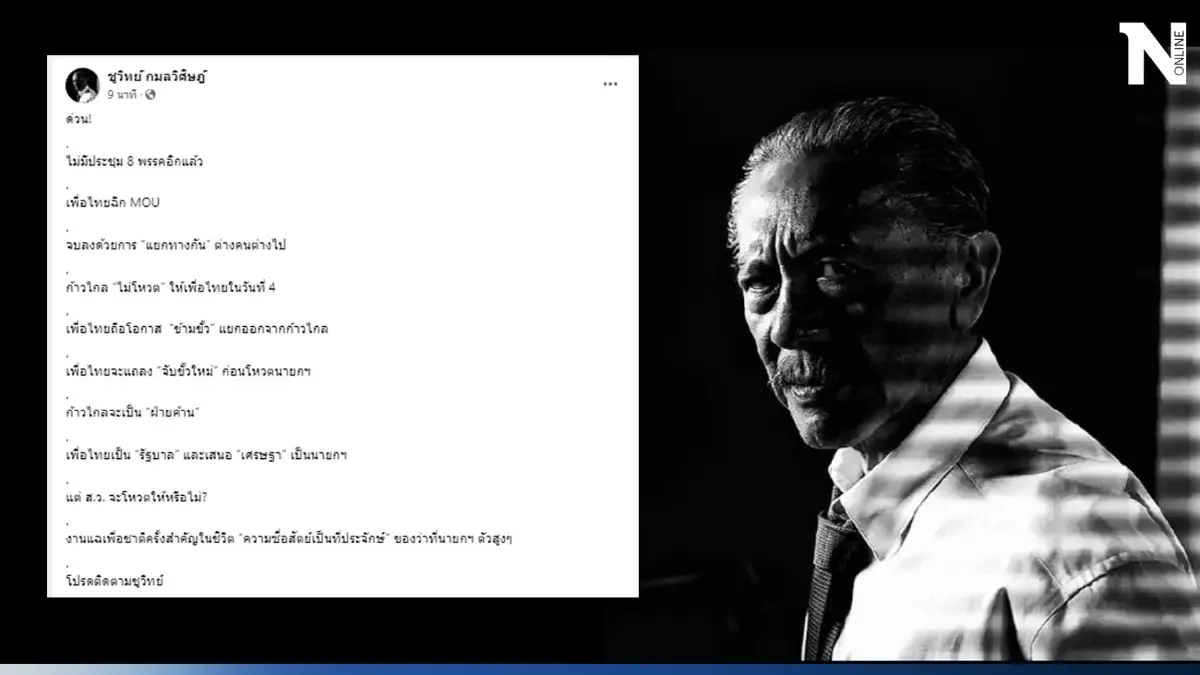Click the public globe privacy icon
1200x675 pixels.
(x=150, y=95)
